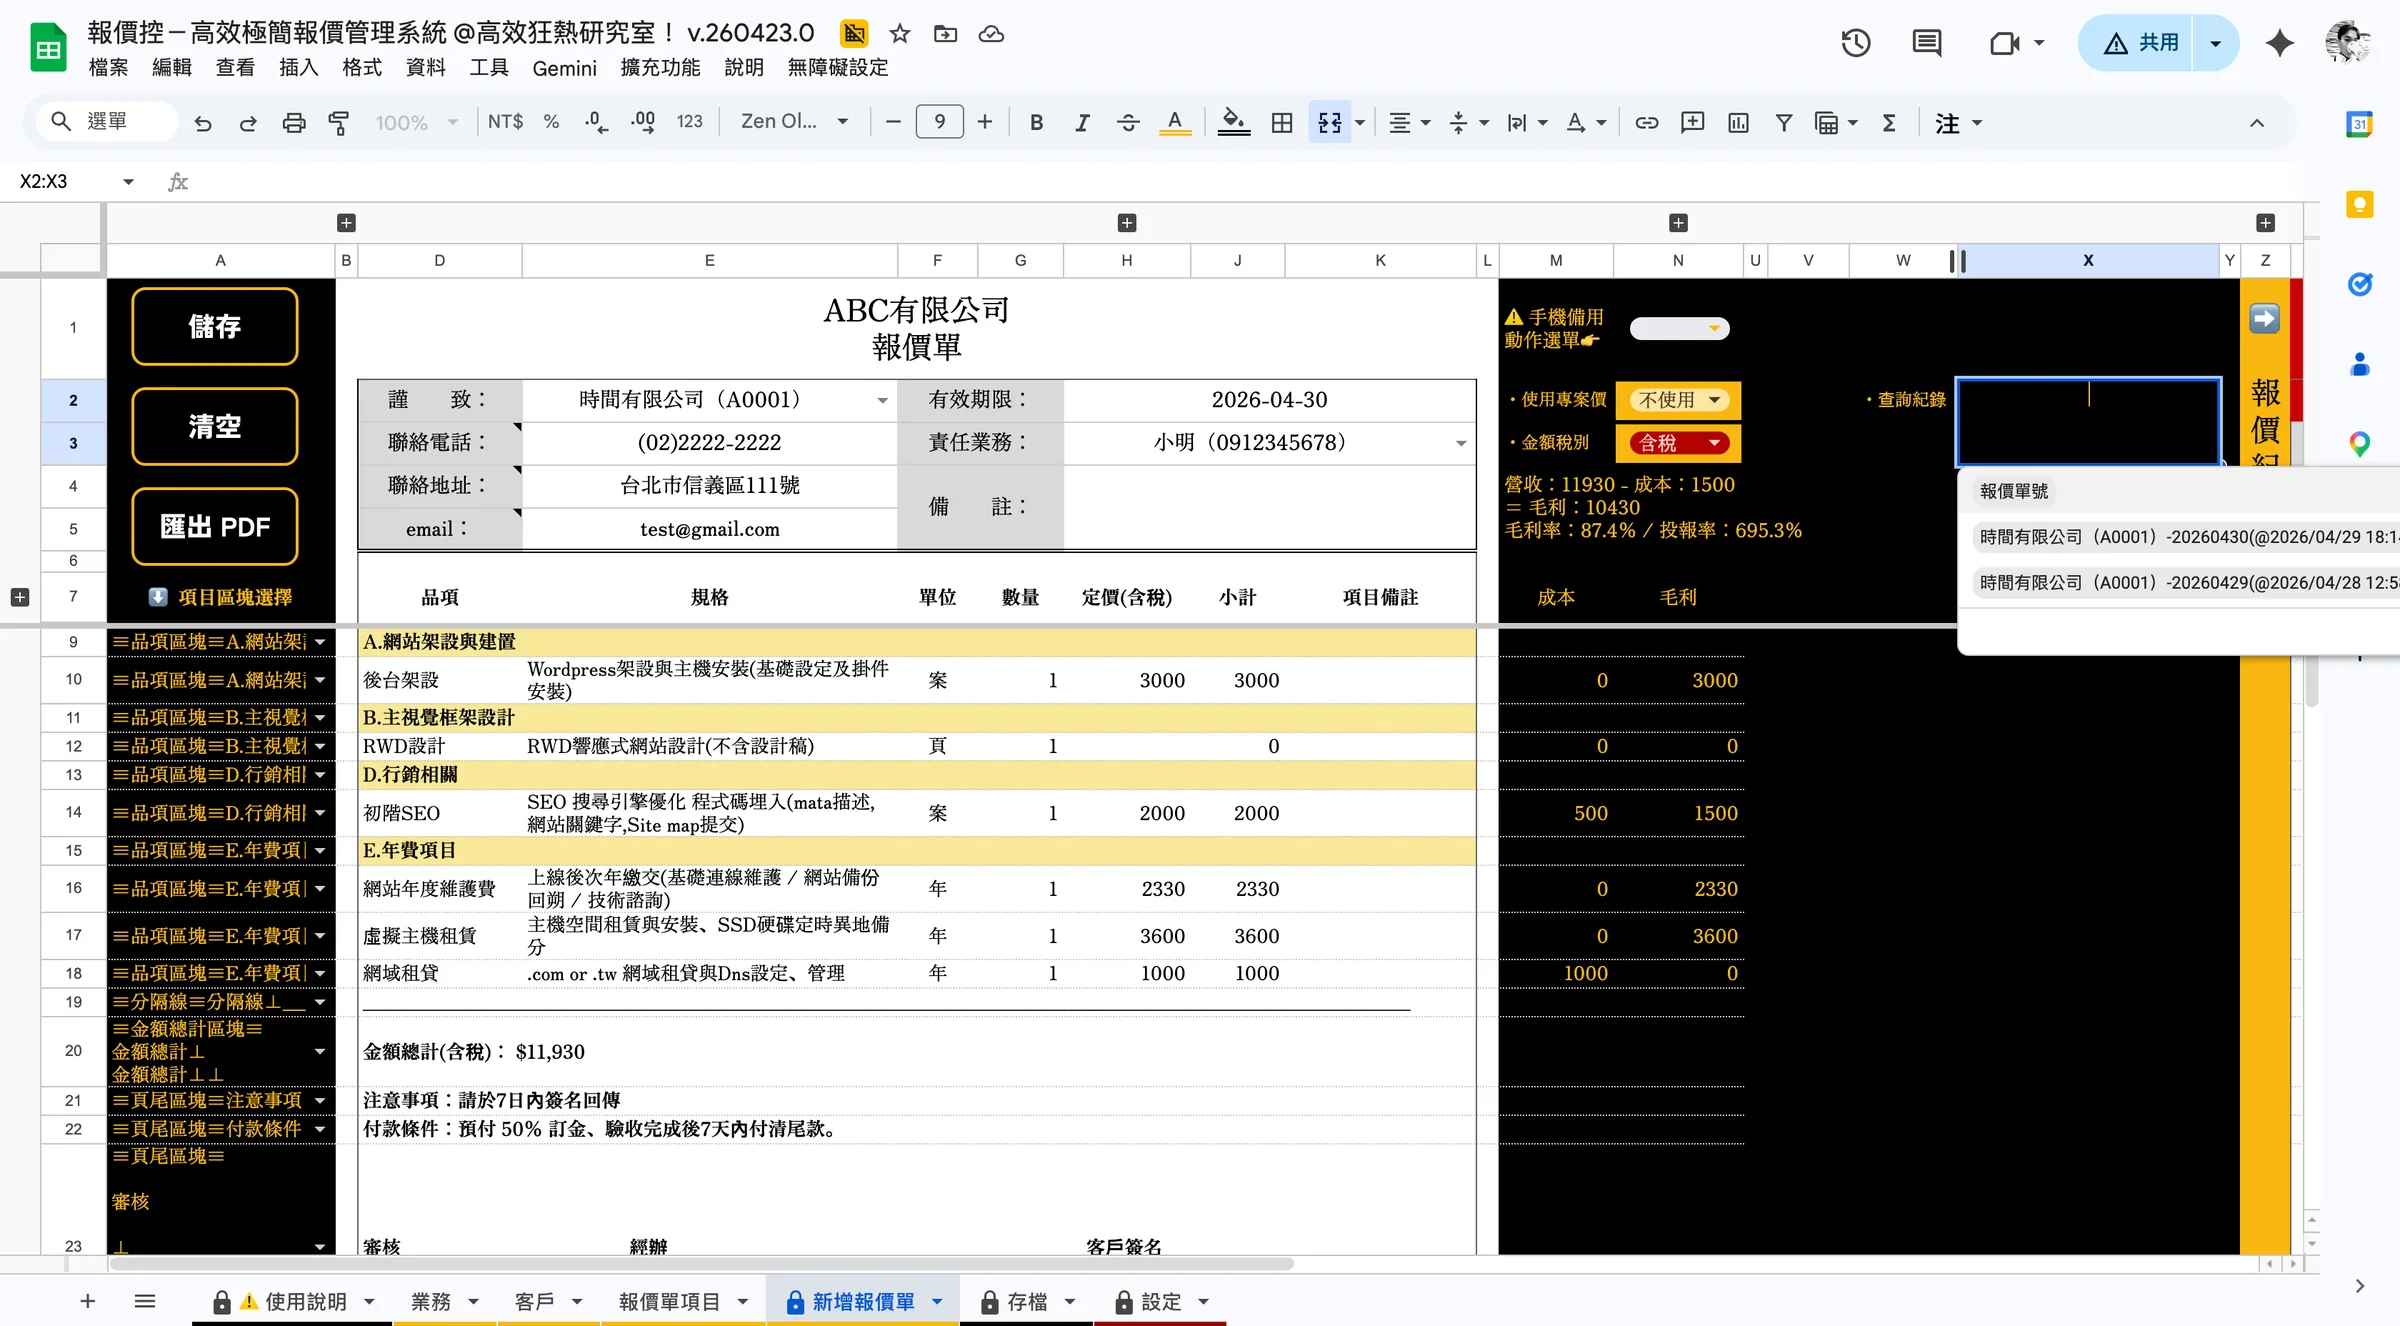Star this spreadsheet document
Viewport: 2400px width, 1326px height.
[x=900, y=34]
